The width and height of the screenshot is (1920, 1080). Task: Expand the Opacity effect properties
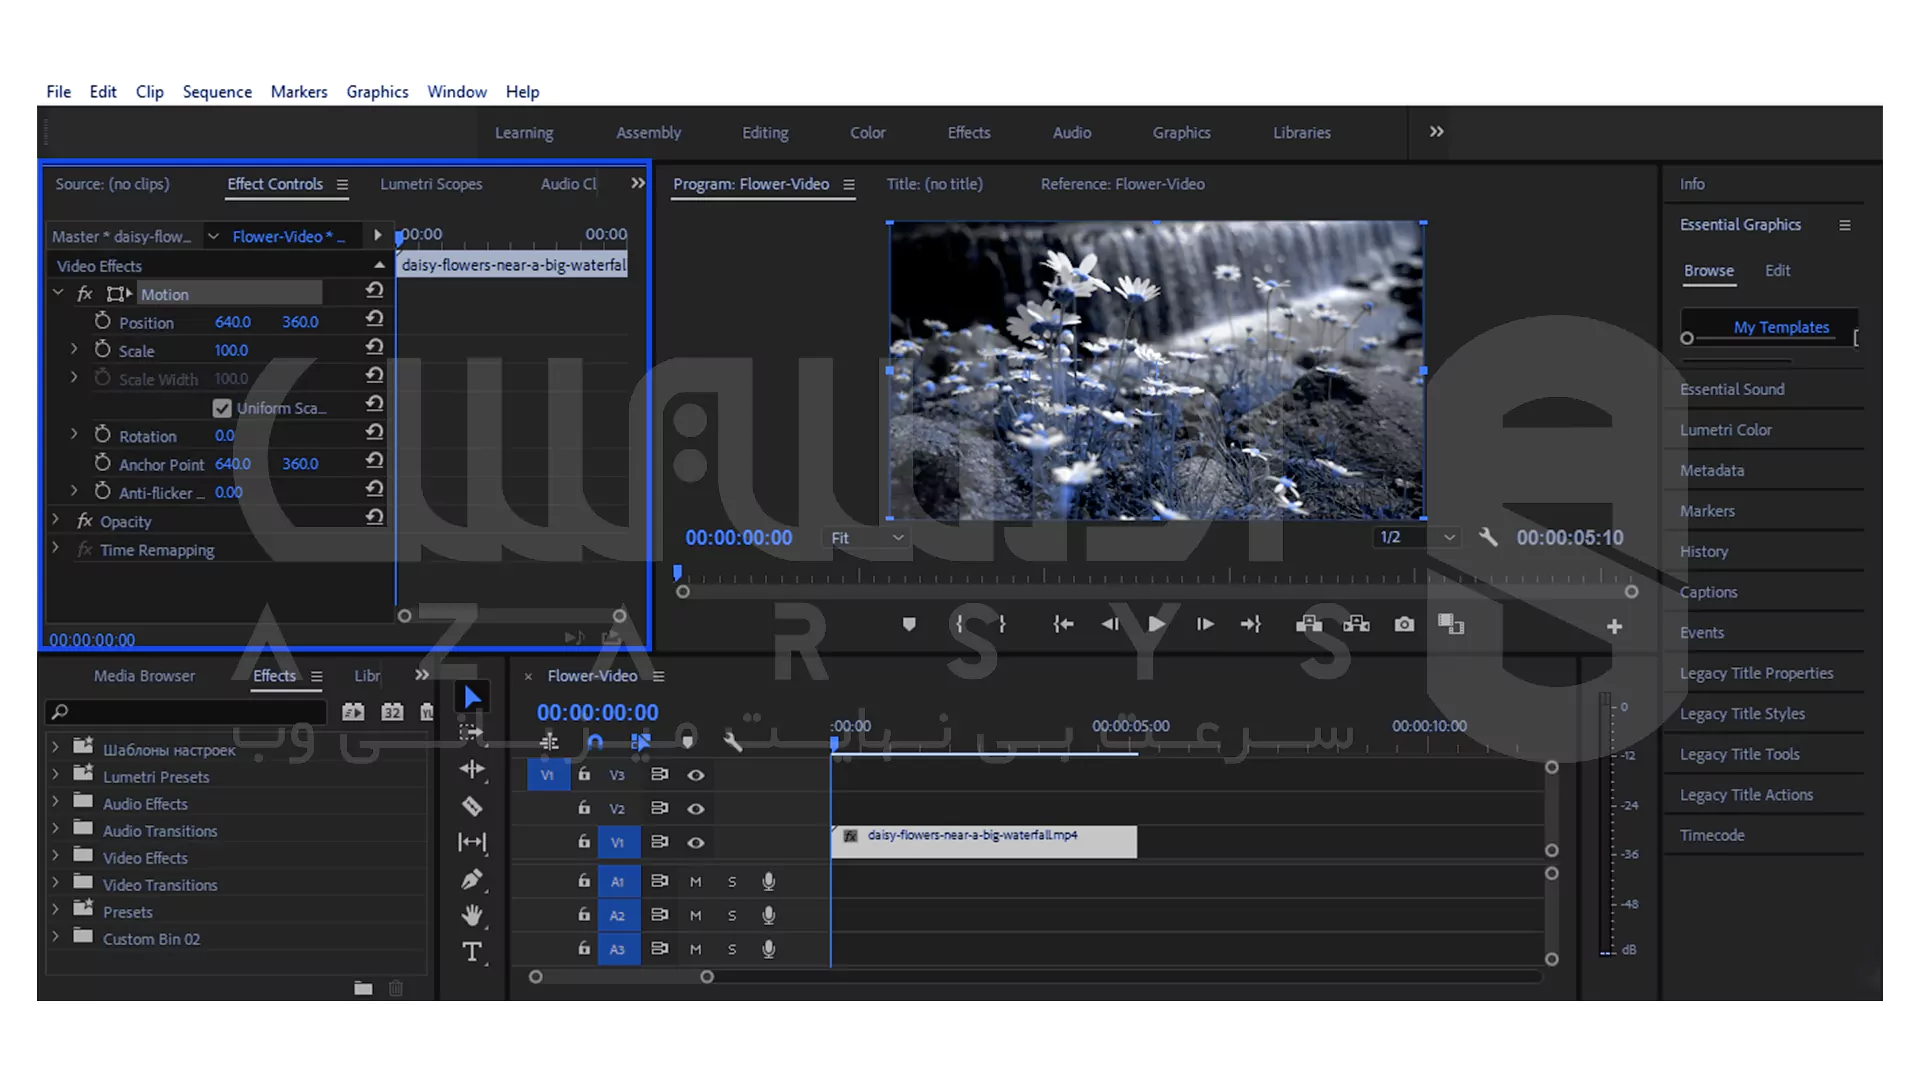(x=57, y=521)
